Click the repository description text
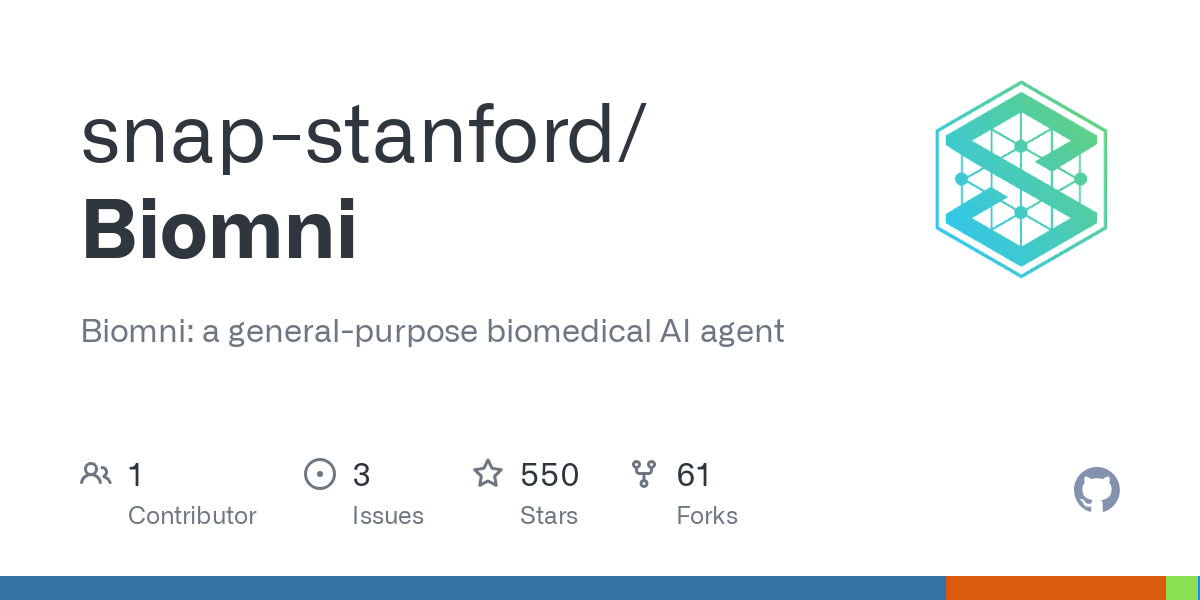This screenshot has height=600, width=1200. 433,331
